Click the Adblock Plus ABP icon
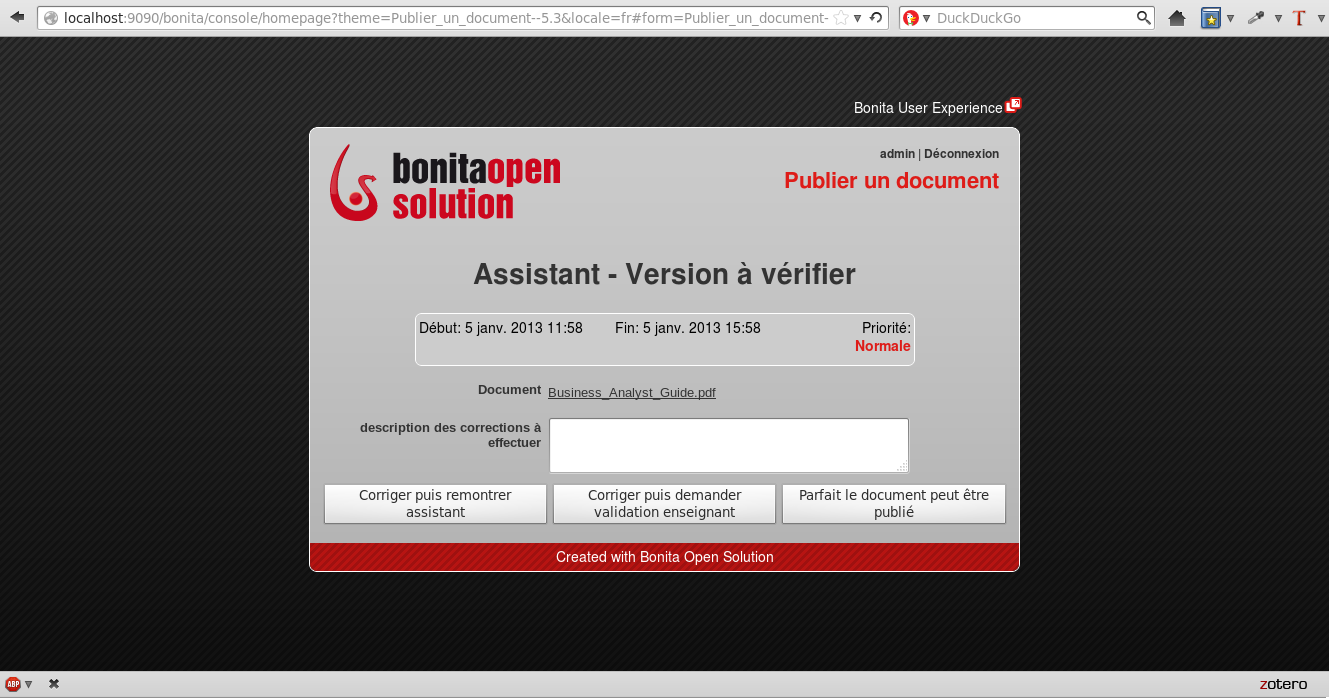The image size is (1329, 698). 13,684
